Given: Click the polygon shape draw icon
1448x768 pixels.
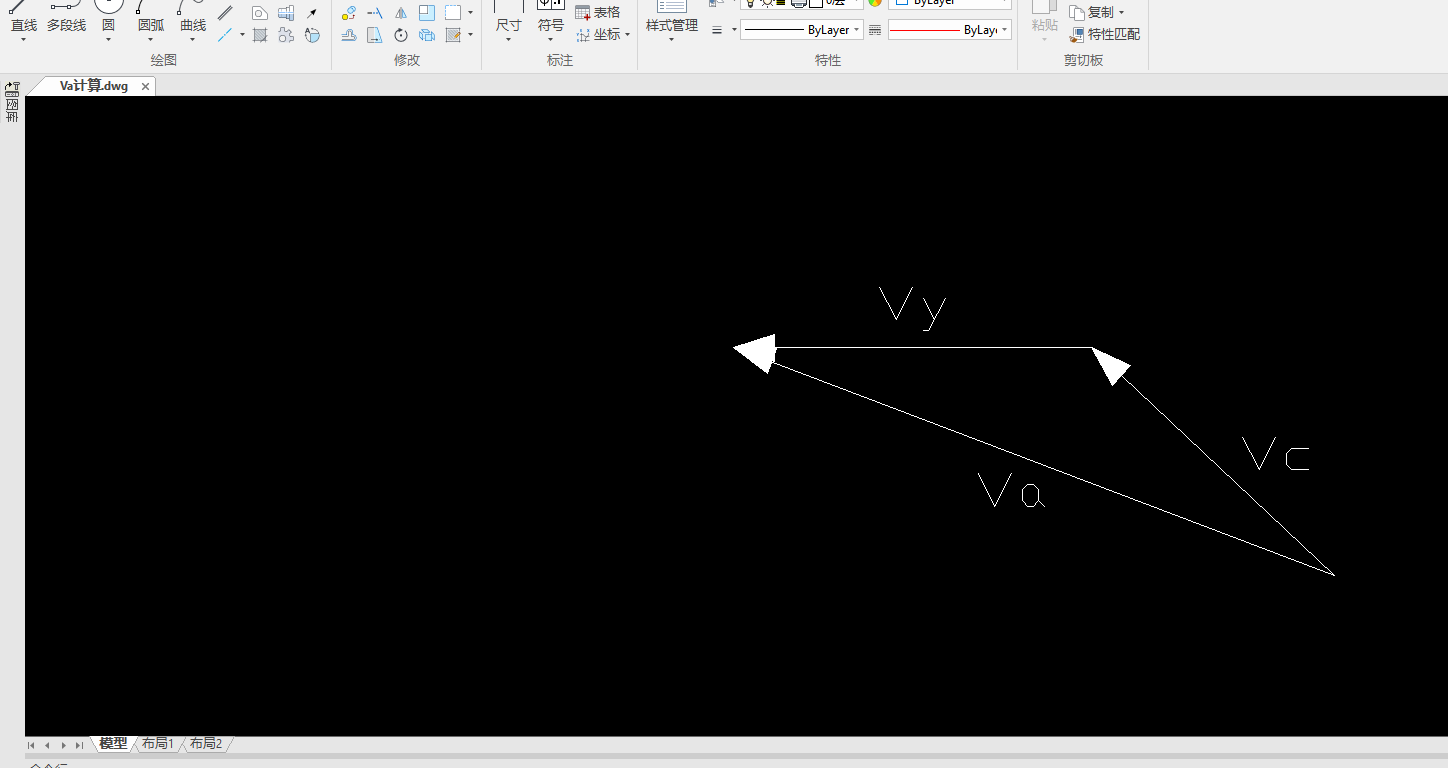Looking at the screenshot, I should pos(260,13).
